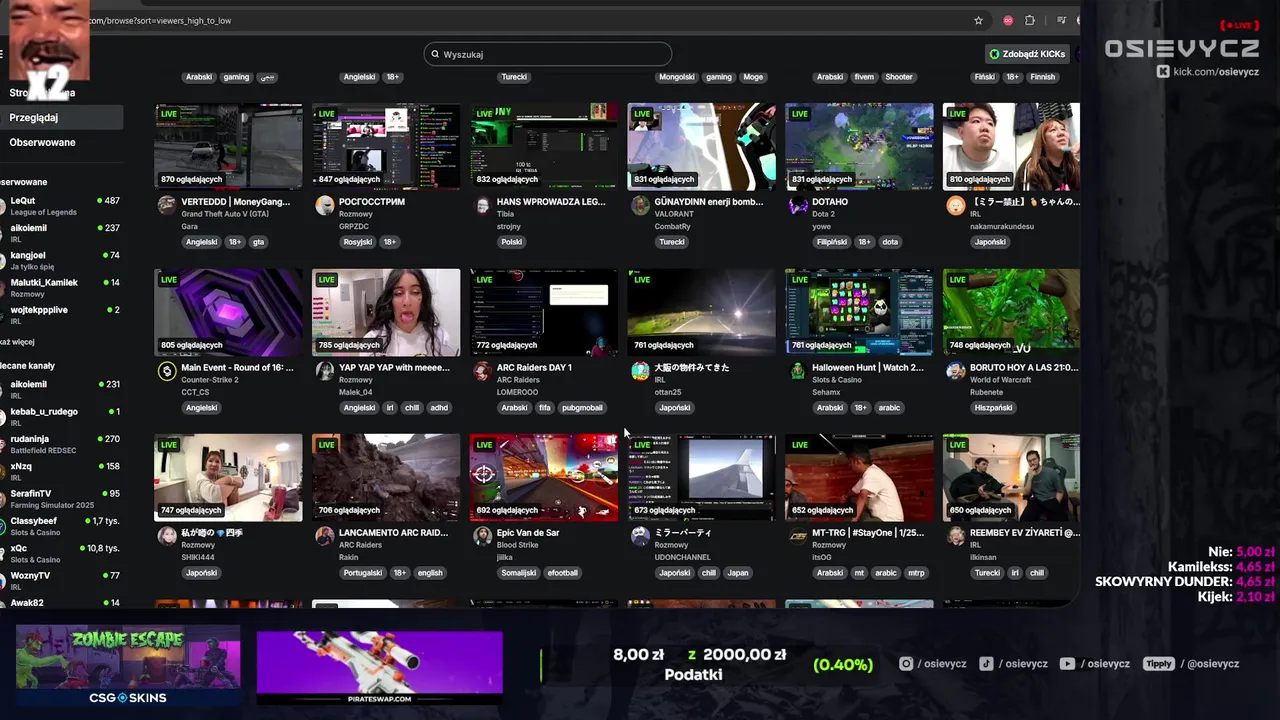Select Classybeef in recommended channels
The image size is (1280, 720).
pyautogui.click(x=60, y=526)
